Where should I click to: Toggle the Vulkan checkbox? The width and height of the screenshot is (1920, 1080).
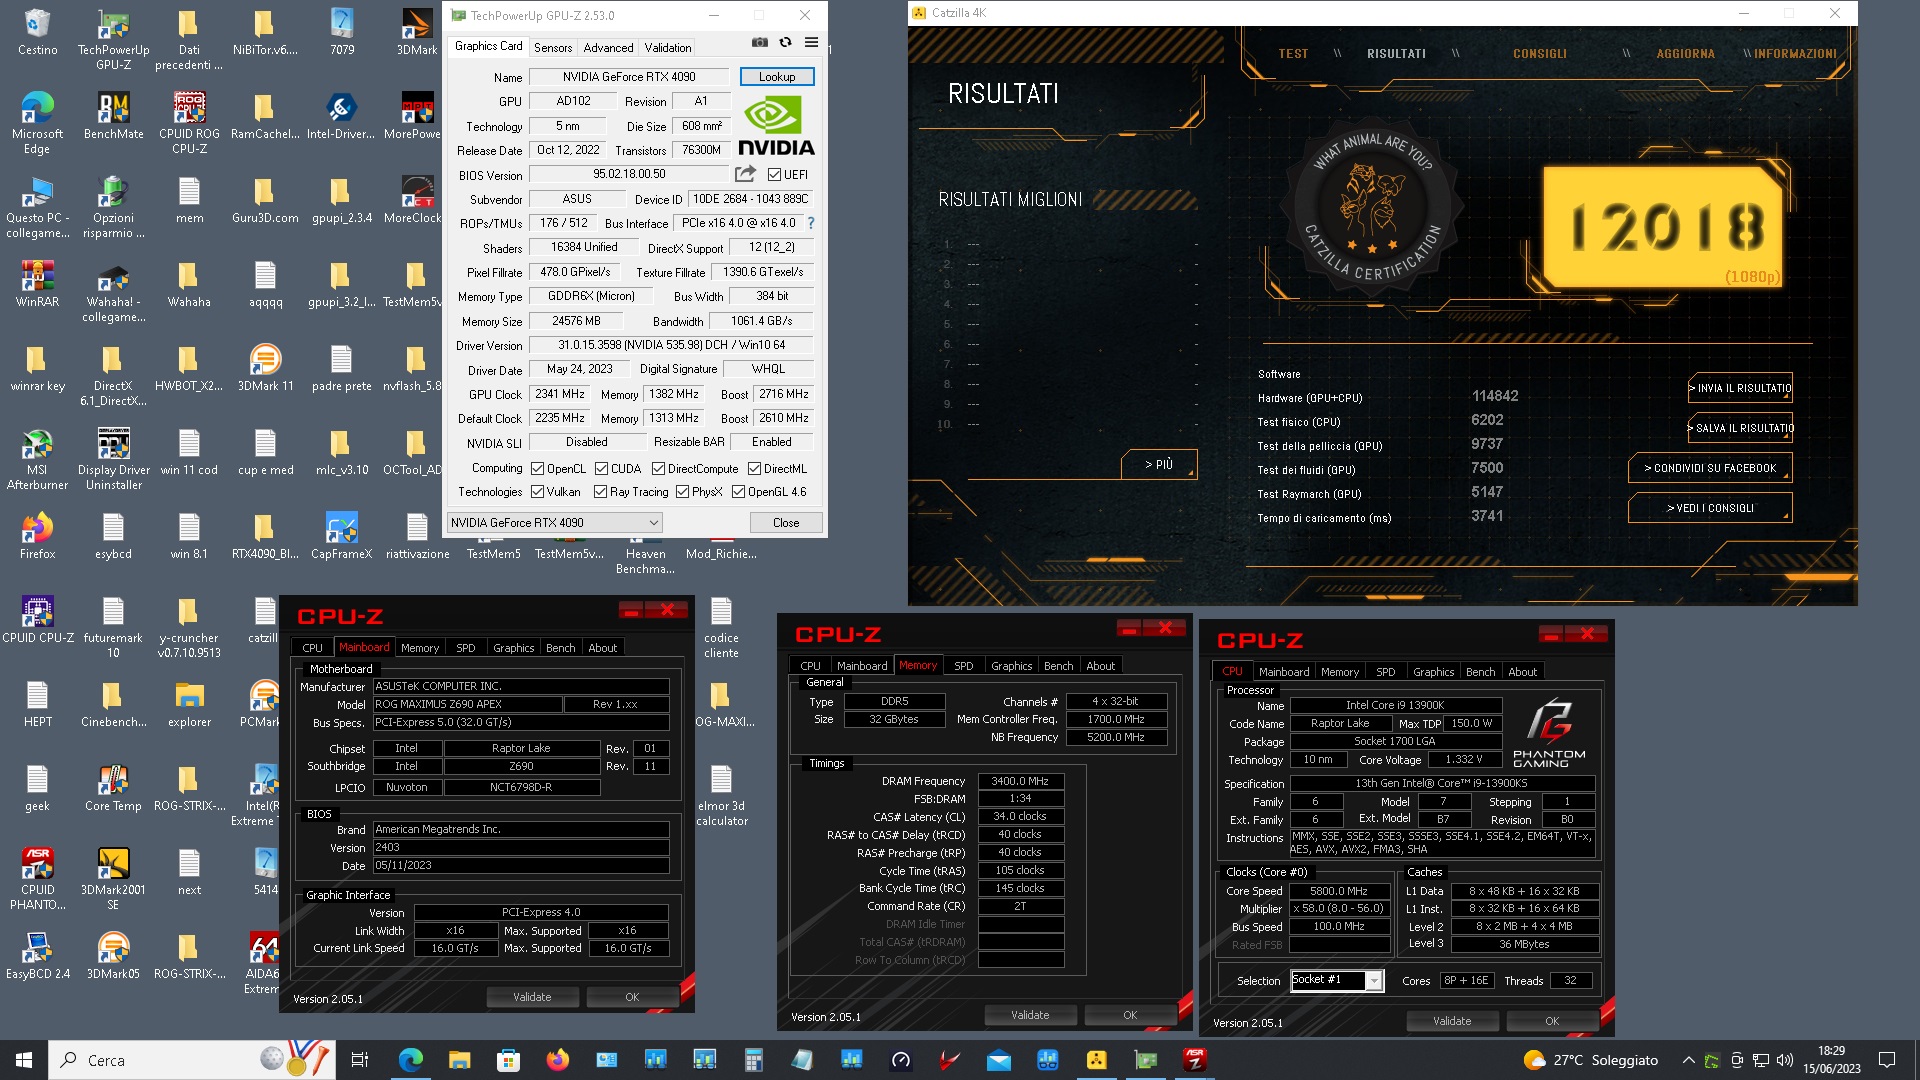point(537,491)
